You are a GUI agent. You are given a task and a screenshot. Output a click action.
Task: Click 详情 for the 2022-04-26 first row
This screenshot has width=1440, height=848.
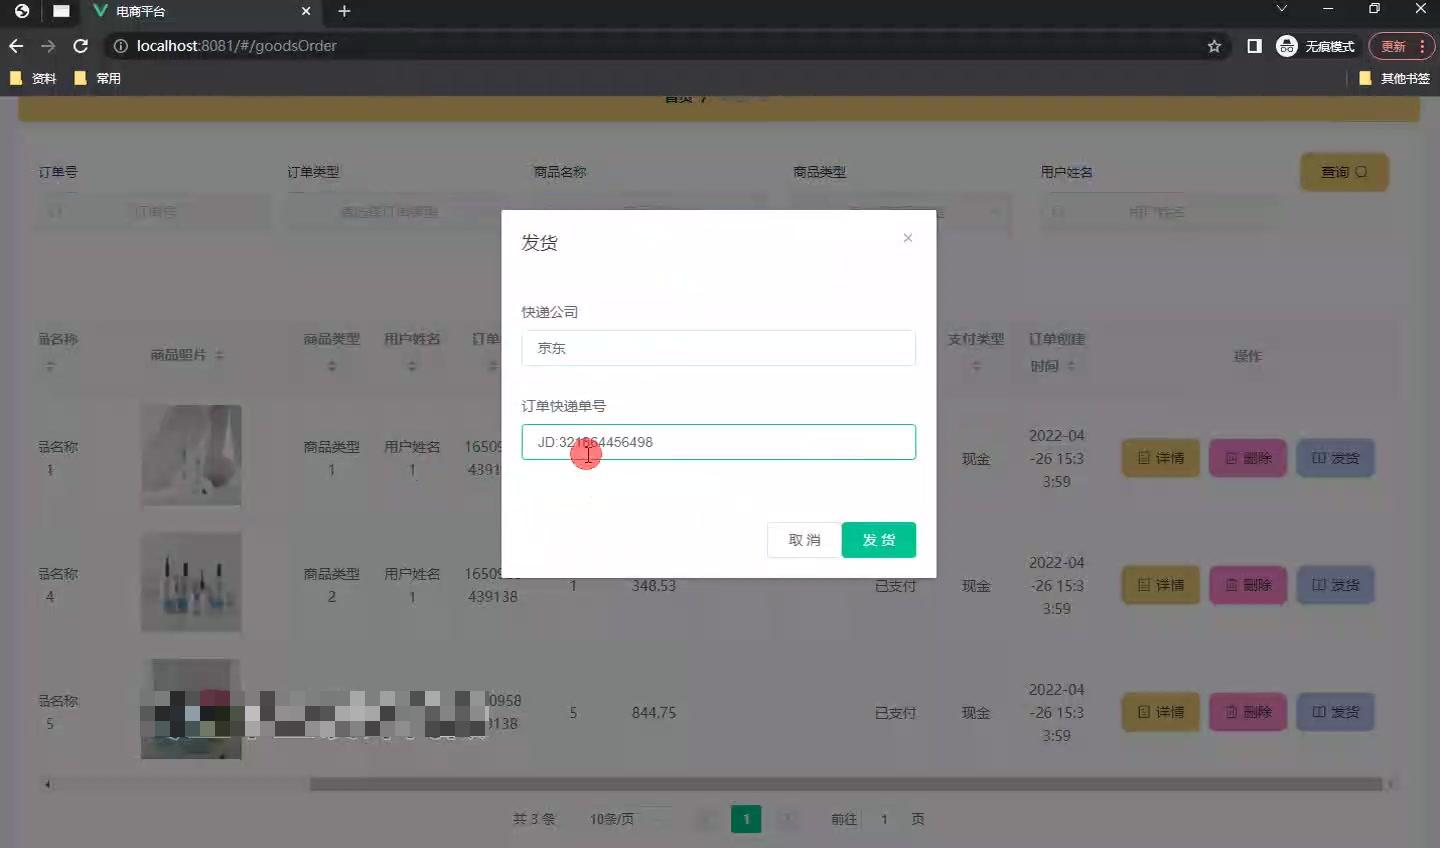(x=1160, y=458)
